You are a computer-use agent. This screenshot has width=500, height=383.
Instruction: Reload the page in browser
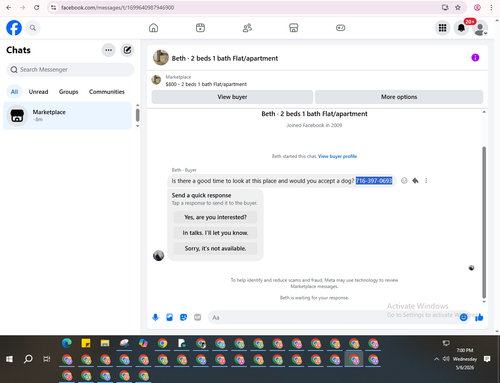[x=37, y=7]
